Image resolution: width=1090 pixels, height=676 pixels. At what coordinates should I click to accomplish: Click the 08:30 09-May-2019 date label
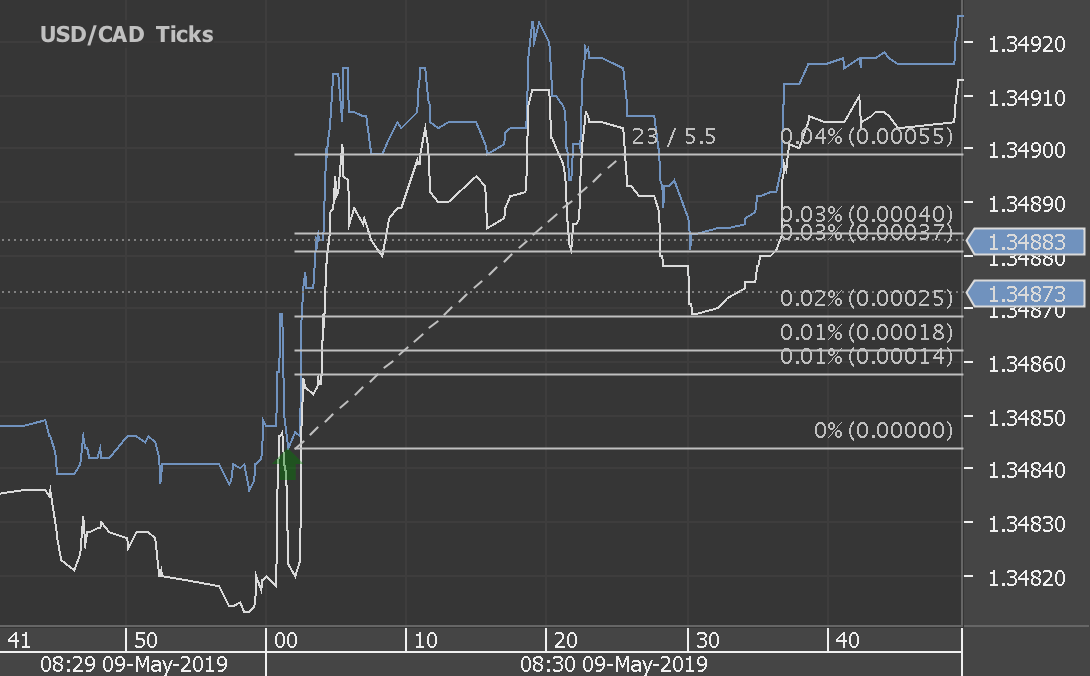tap(614, 663)
